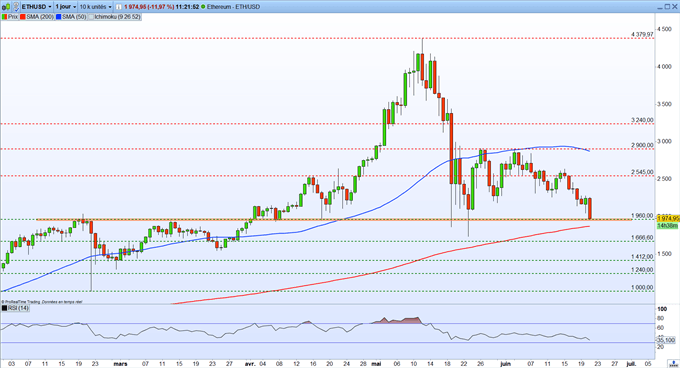Minimize the chart window
Viewport: 680px width, 368px height.
coord(659,7)
